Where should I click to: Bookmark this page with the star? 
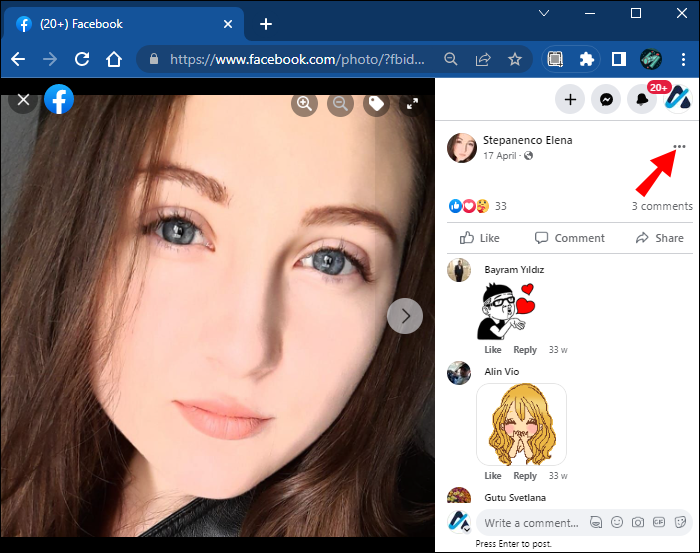(x=515, y=59)
